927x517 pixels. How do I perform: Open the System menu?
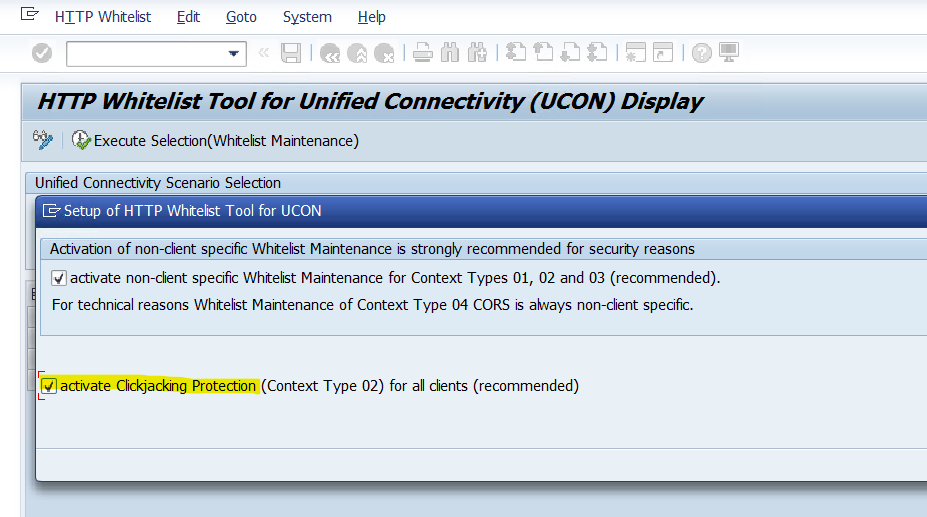307,17
